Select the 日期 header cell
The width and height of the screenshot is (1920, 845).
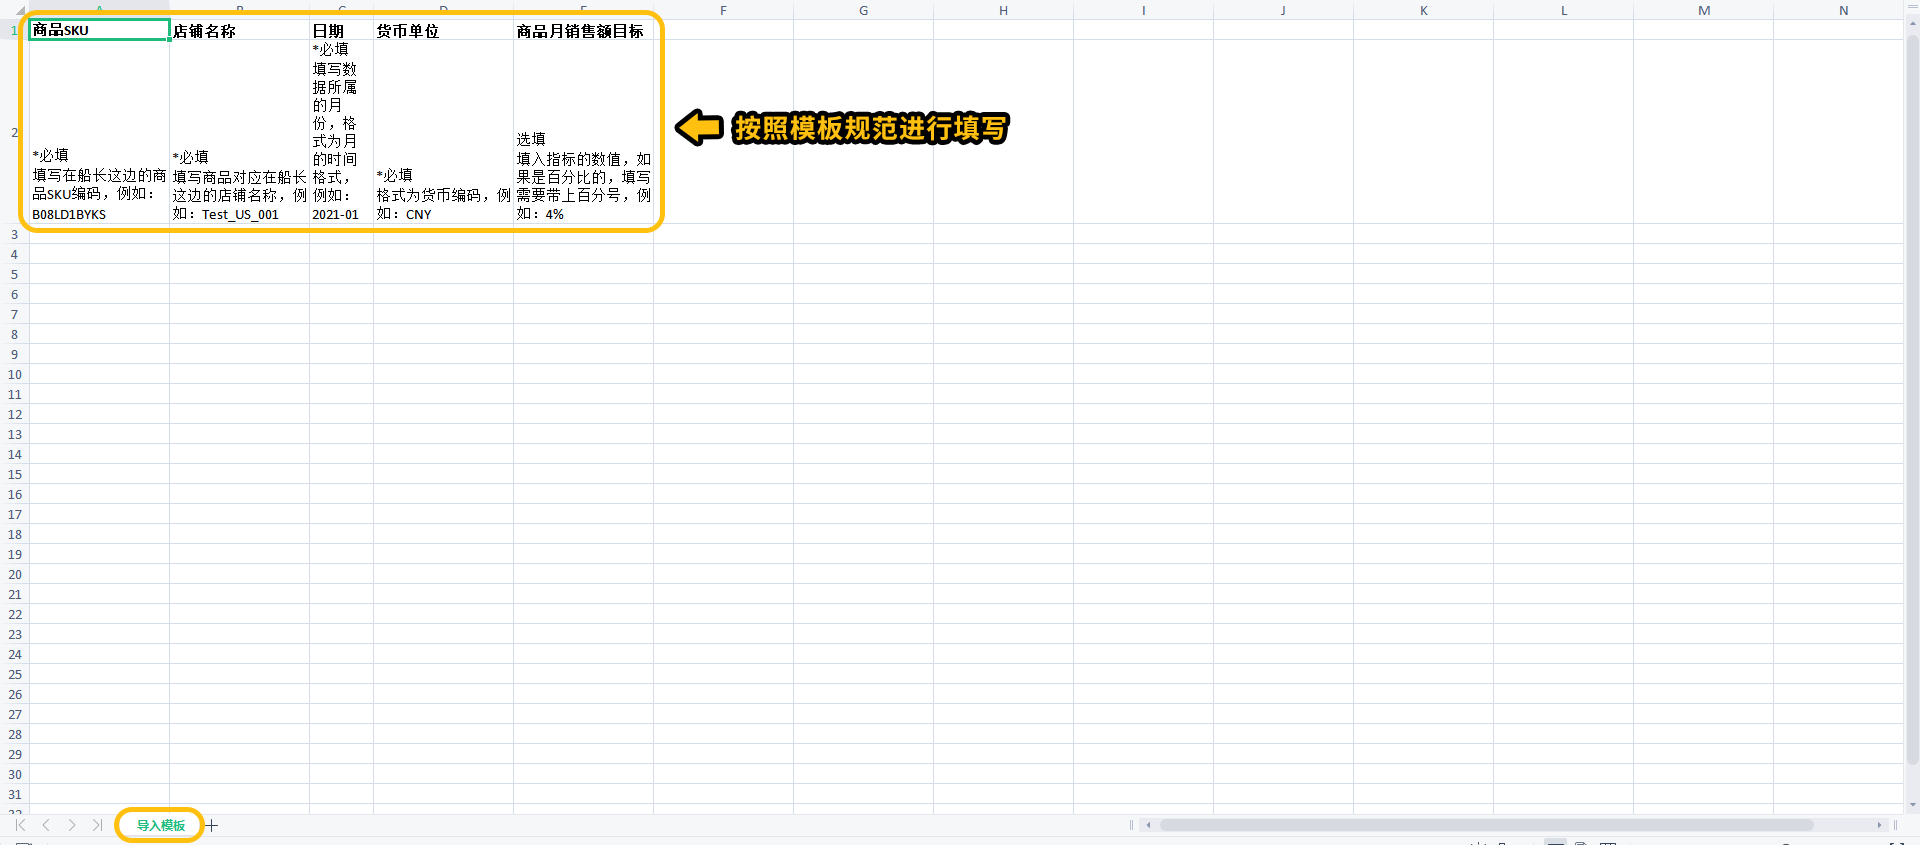click(x=341, y=30)
